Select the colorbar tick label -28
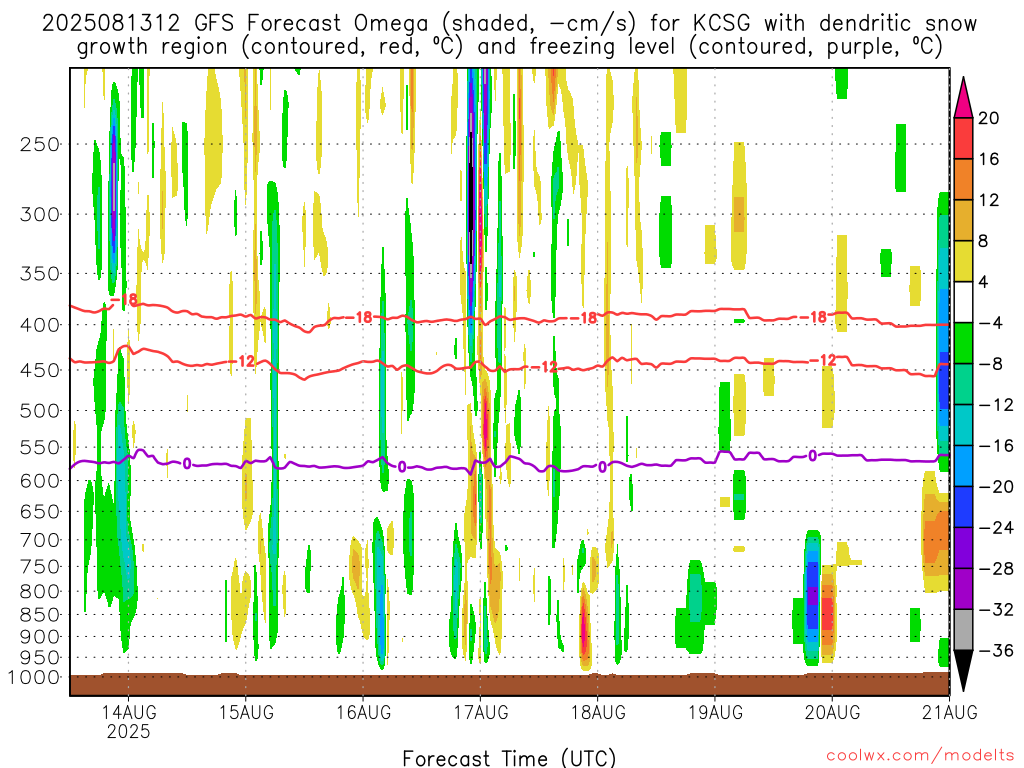The image size is (1024, 768). click(x=997, y=569)
